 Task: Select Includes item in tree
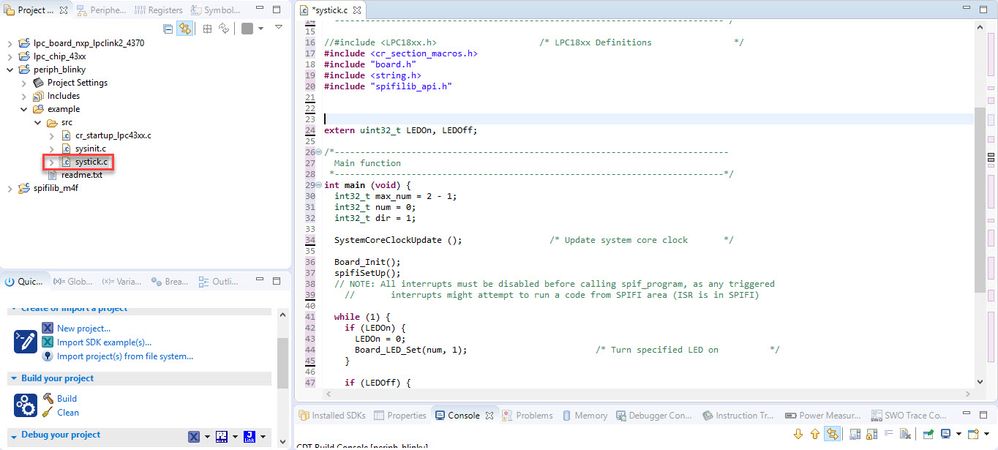click(63, 96)
